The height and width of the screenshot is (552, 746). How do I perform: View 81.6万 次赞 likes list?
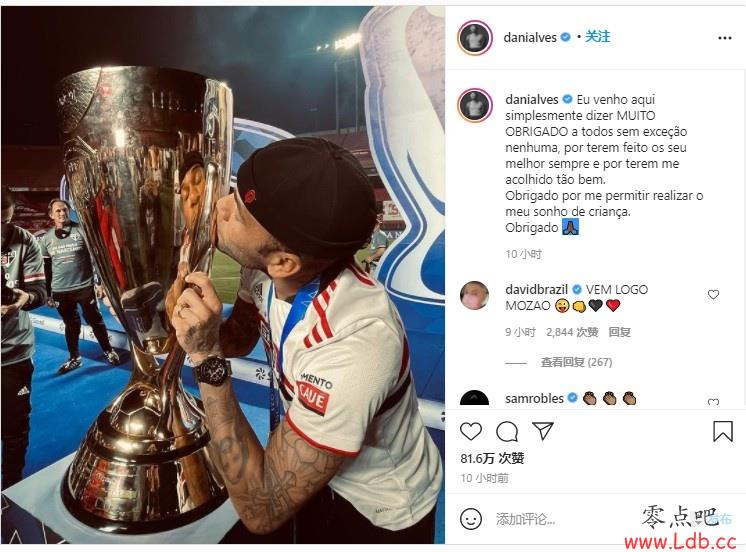pos(492,458)
